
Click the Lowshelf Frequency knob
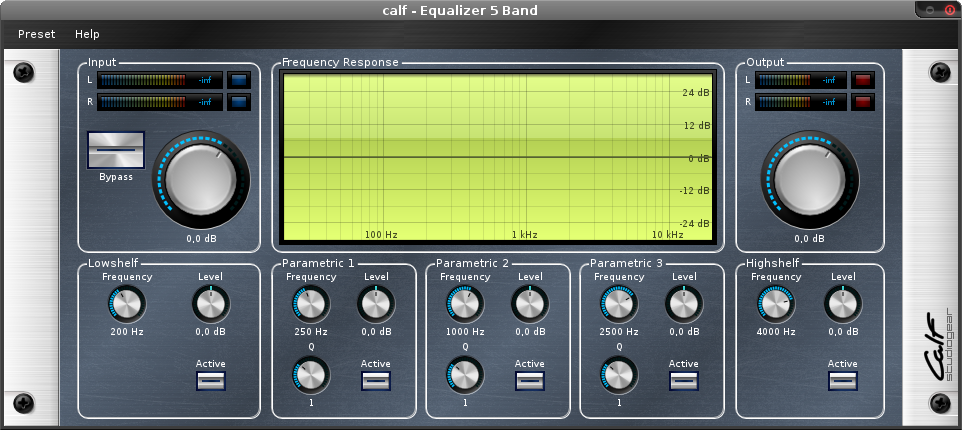[x=127, y=304]
